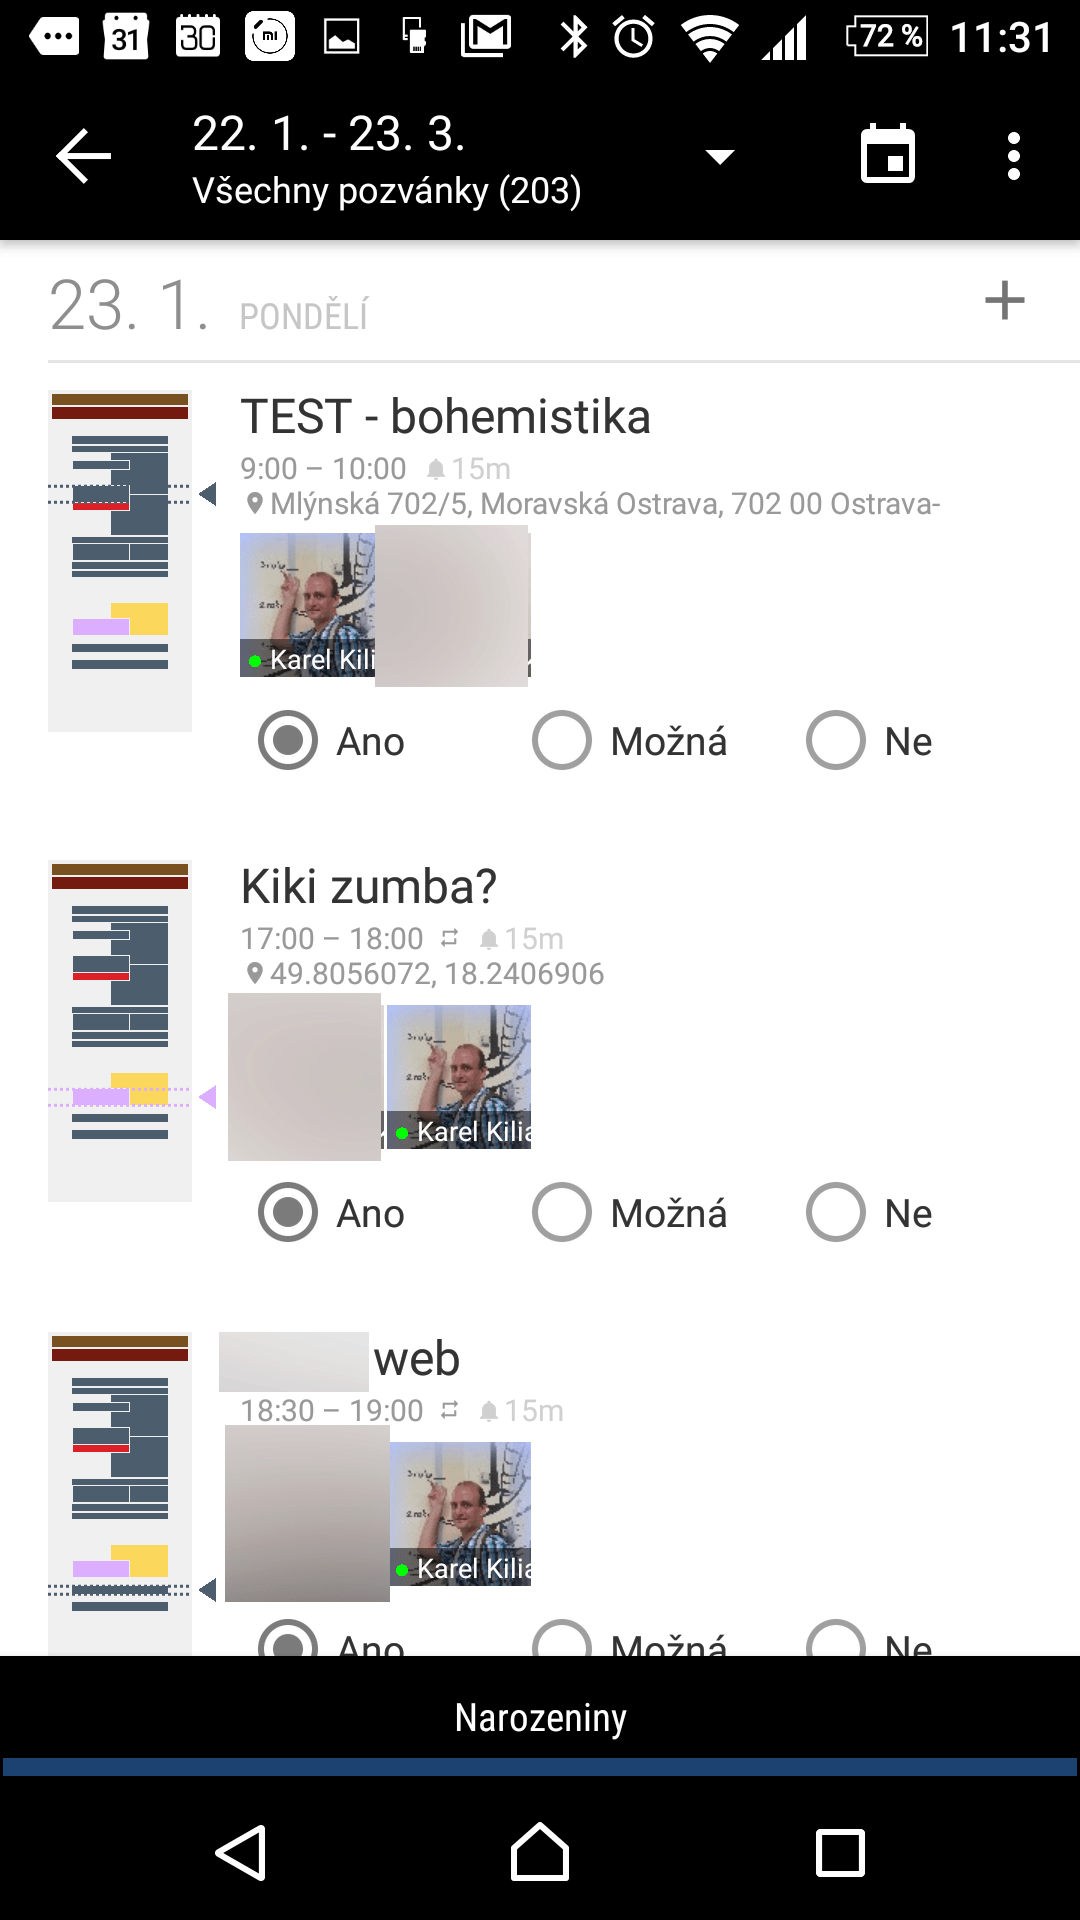Open the Kiki zumba? event title
The image size is (1080, 1920).
click(x=368, y=886)
